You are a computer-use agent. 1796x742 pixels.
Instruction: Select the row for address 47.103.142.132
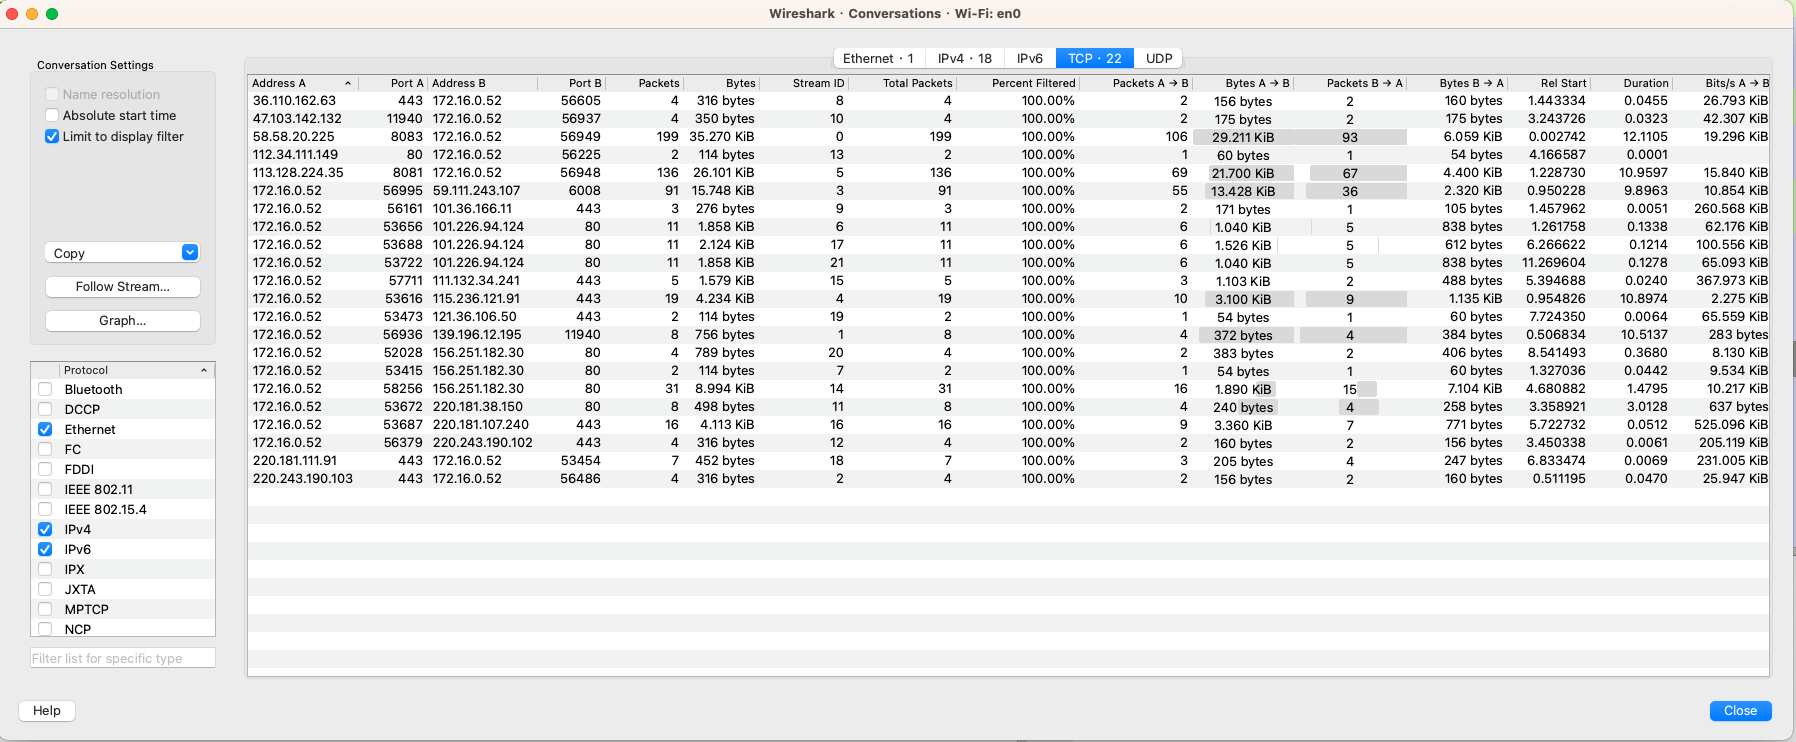click(1008, 118)
